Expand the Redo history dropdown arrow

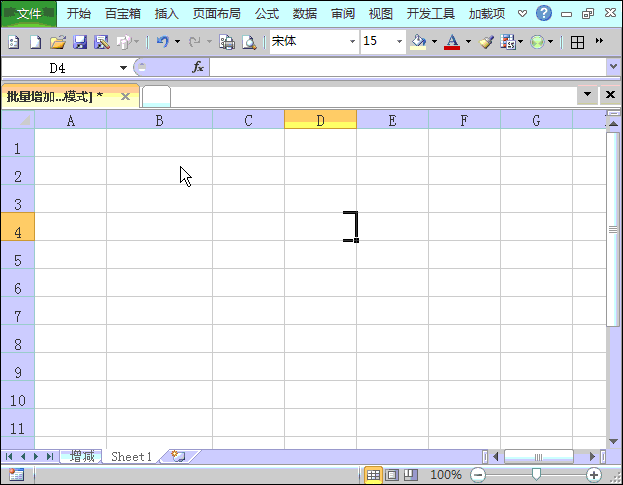[209, 41]
